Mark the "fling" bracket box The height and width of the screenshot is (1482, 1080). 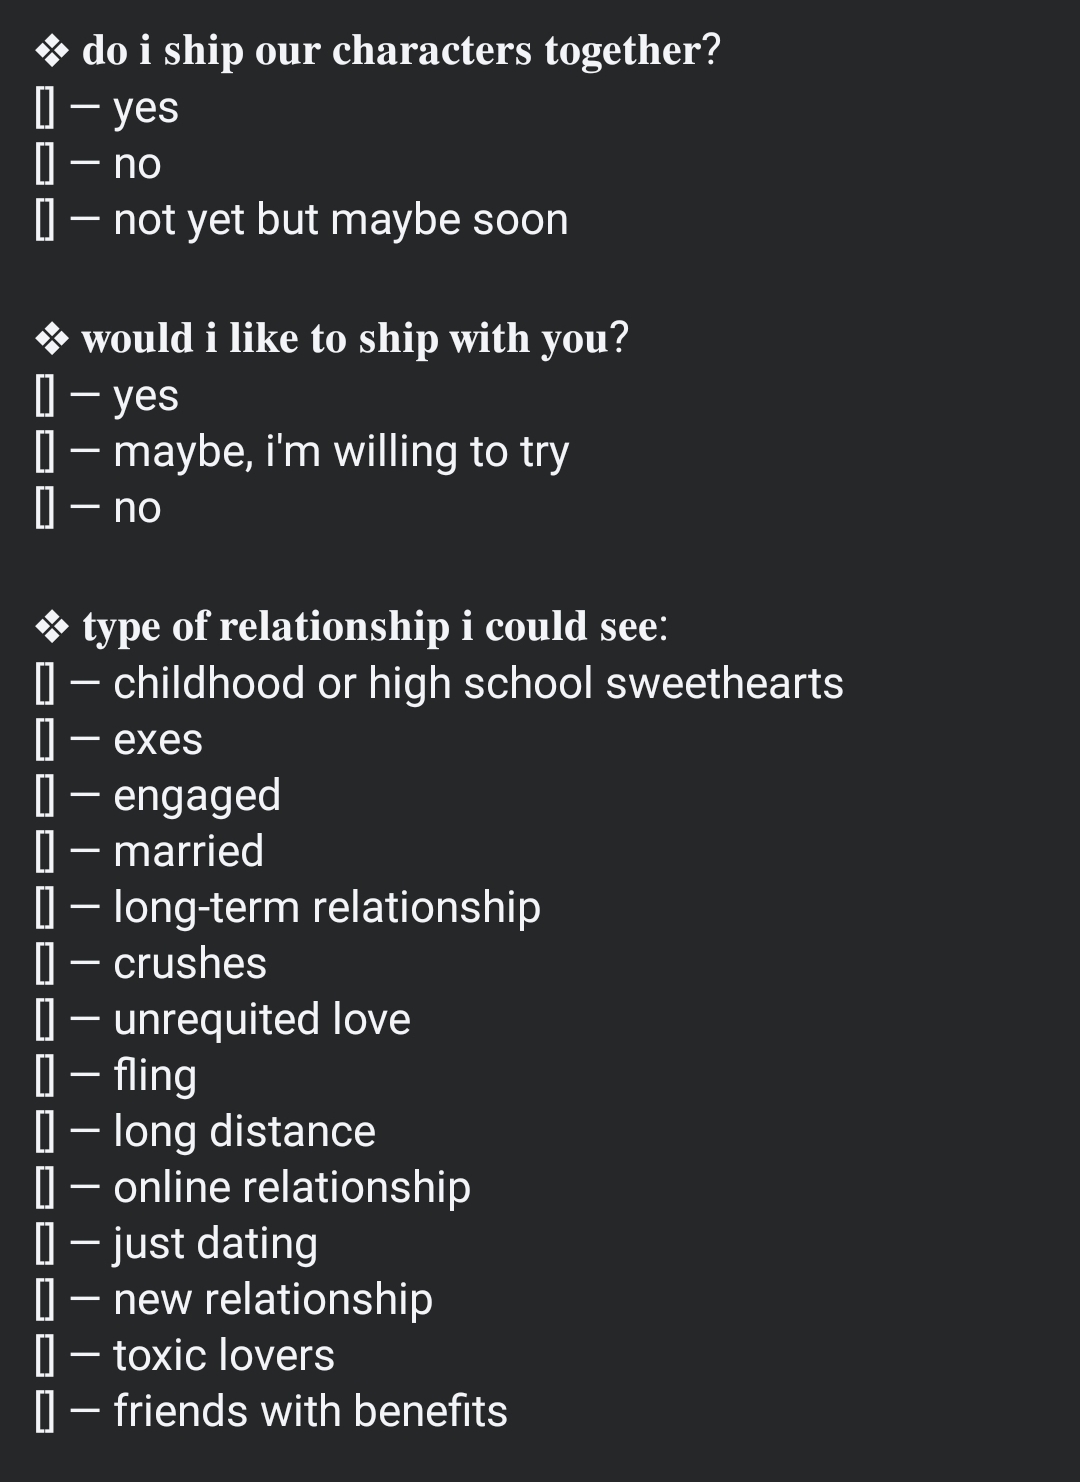45,1077
